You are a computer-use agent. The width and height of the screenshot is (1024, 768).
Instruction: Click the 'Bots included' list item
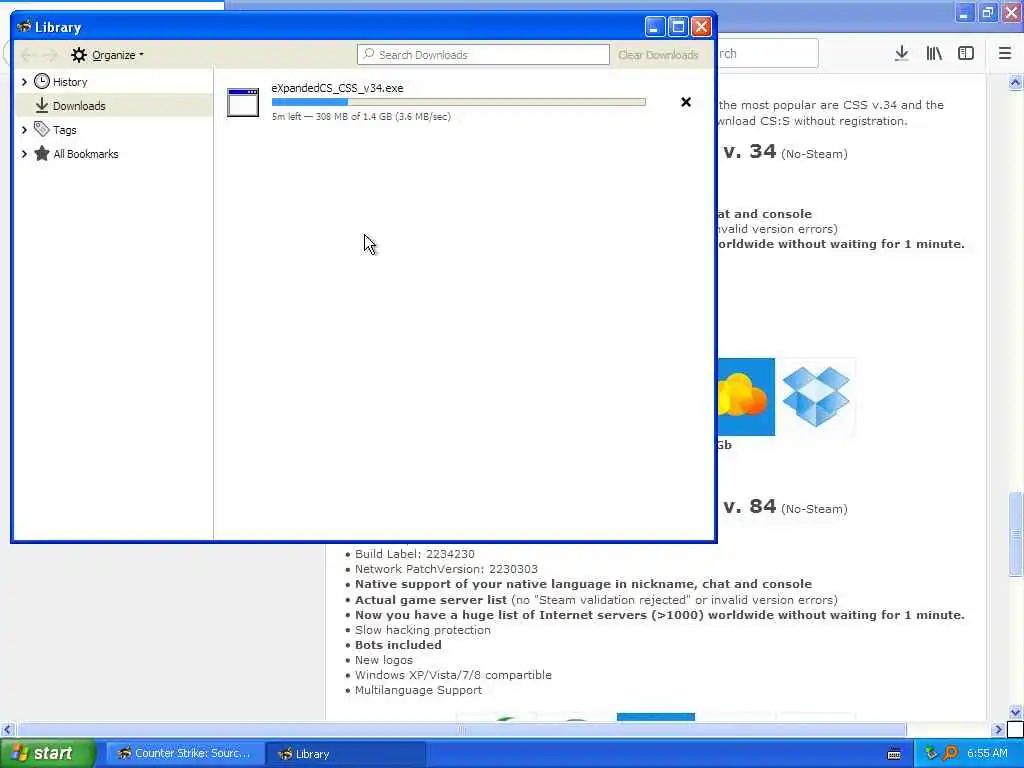tap(398, 645)
